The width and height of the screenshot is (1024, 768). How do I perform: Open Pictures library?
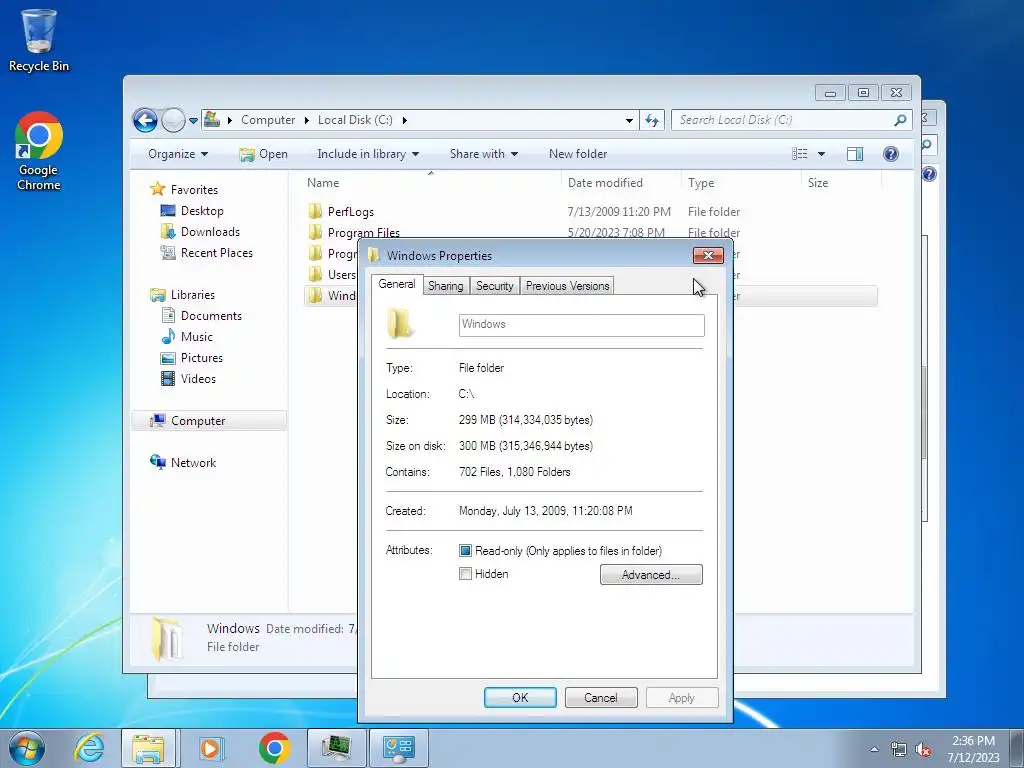(x=202, y=358)
